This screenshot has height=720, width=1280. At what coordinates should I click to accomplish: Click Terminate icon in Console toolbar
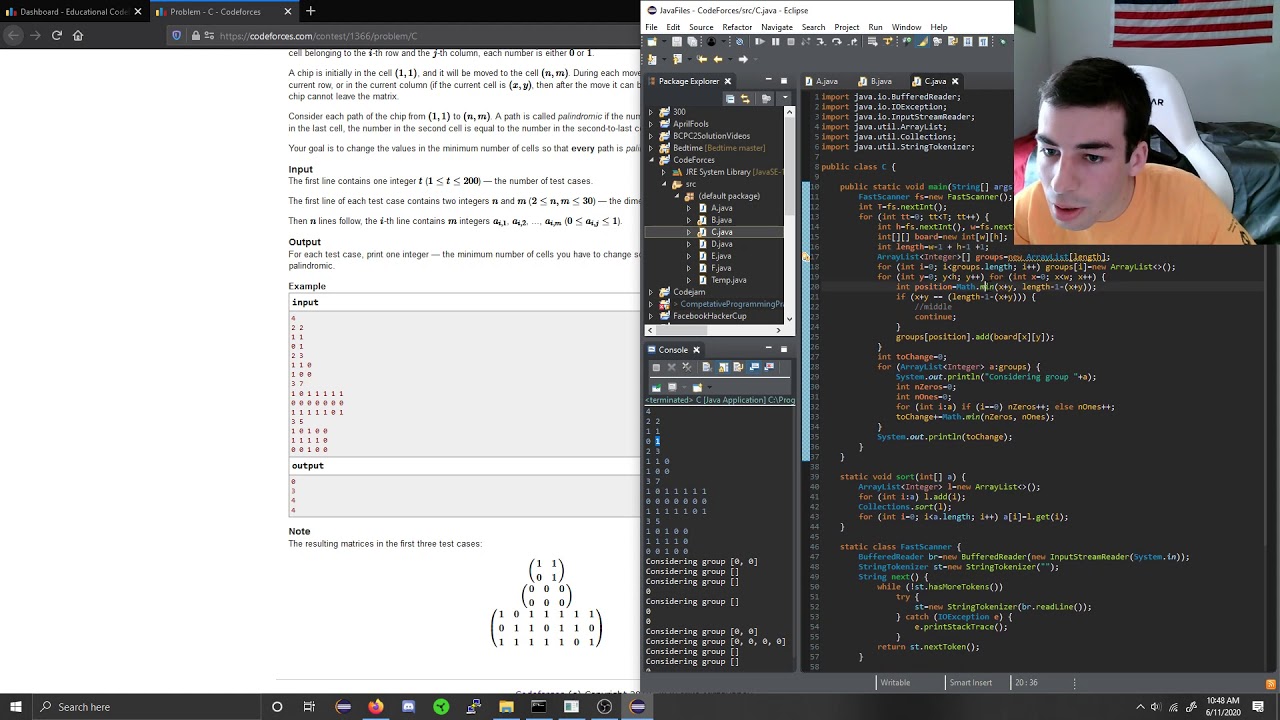(x=656, y=367)
